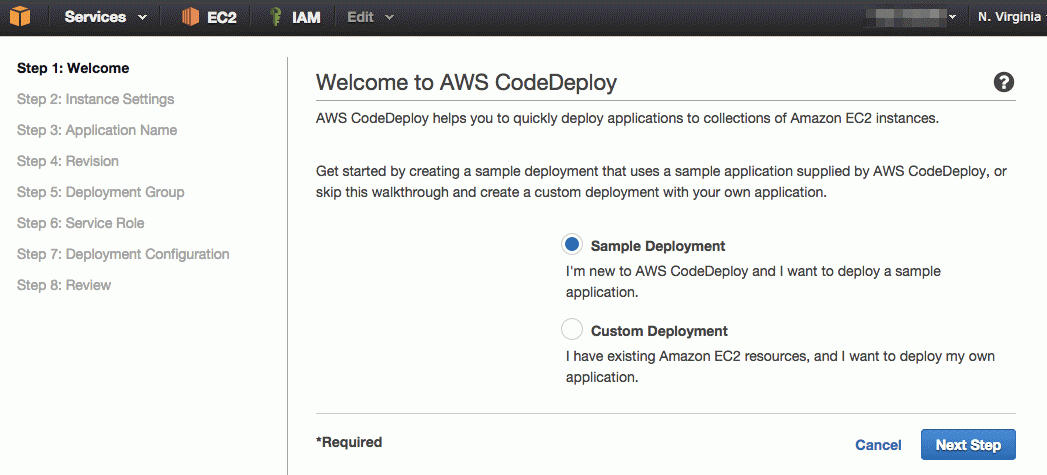Go to Step 7: Deployment Configuration
This screenshot has height=475, width=1047.
(124, 254)
